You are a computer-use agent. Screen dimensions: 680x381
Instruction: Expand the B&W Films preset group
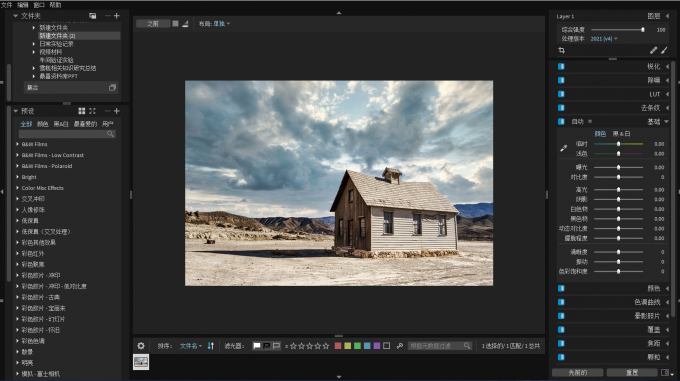tap(17, 144)
